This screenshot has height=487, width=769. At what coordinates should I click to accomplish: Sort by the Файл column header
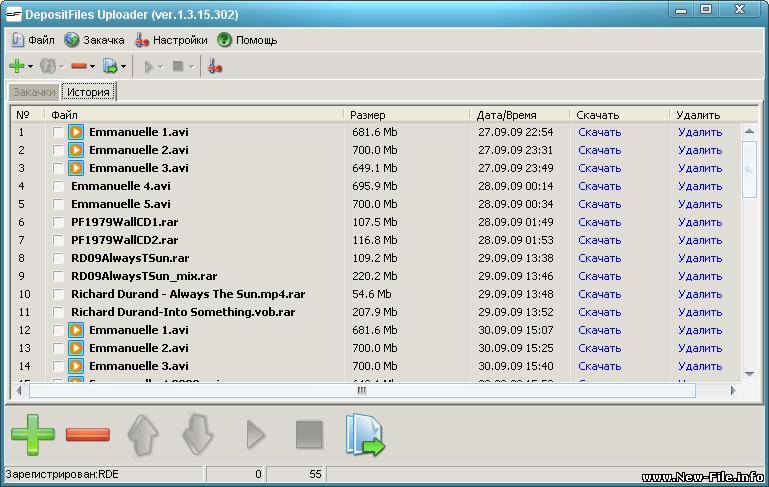point(195,115)
